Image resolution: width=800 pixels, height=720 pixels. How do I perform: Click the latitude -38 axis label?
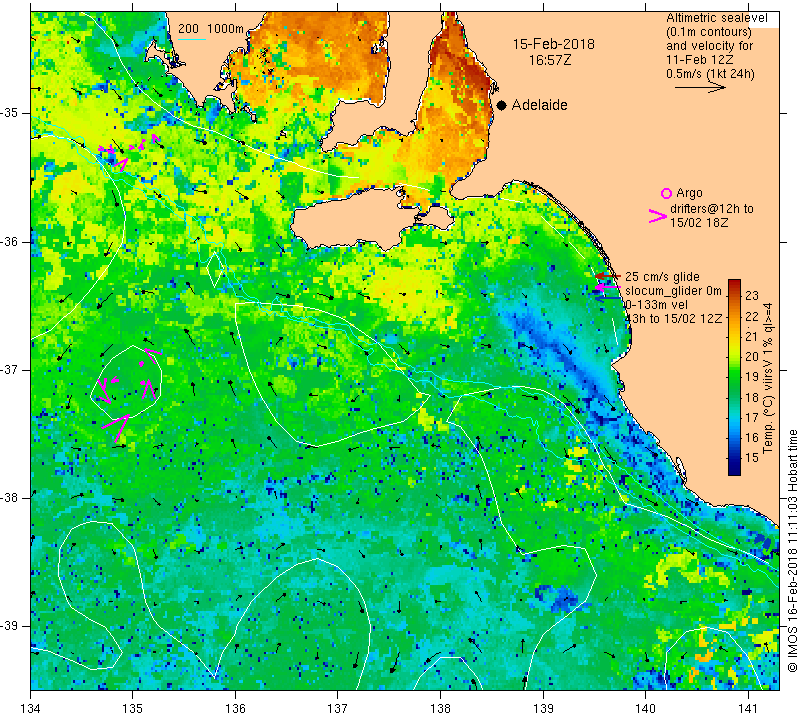click(10, 498)
